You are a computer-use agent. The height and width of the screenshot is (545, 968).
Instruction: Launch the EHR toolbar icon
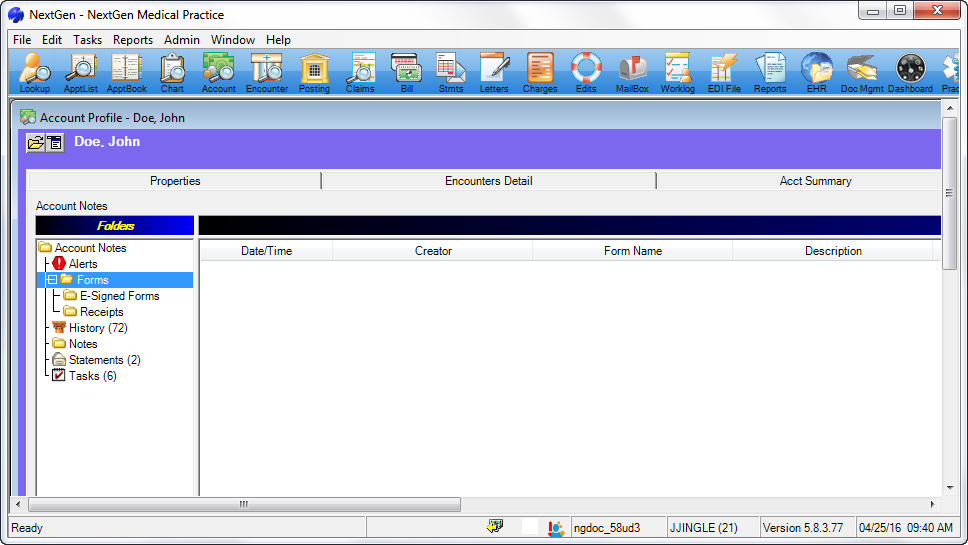pos(816,73)
